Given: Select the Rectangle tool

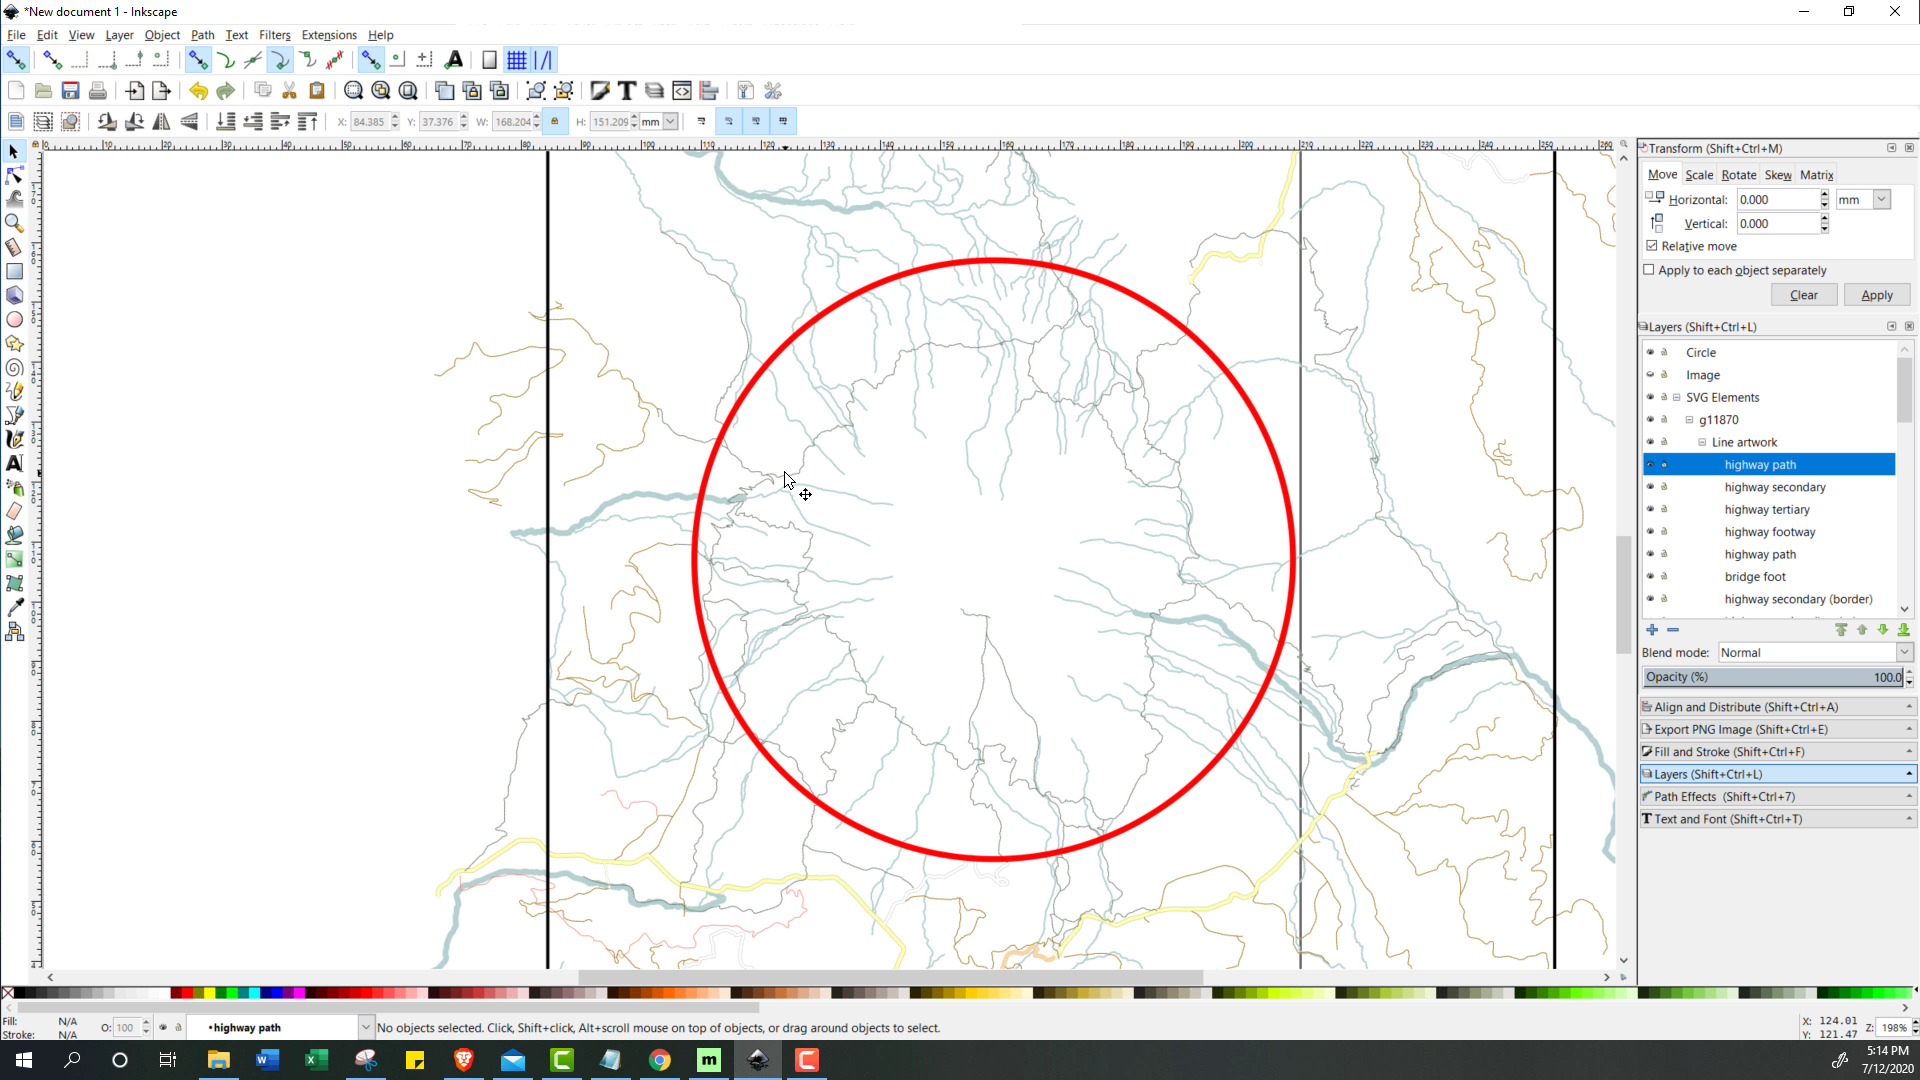Looking at the screenshot, I should (15, 271).
